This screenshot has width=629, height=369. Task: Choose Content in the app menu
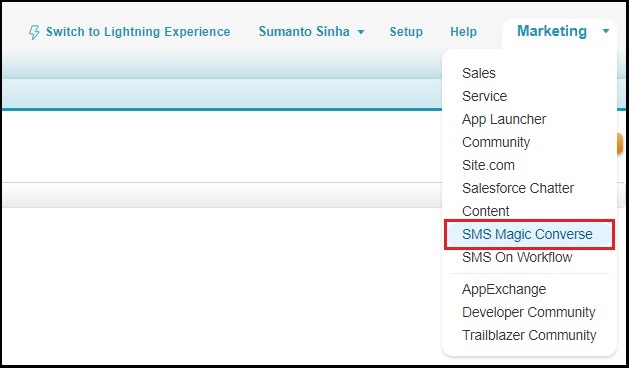(x=485, y=211)
